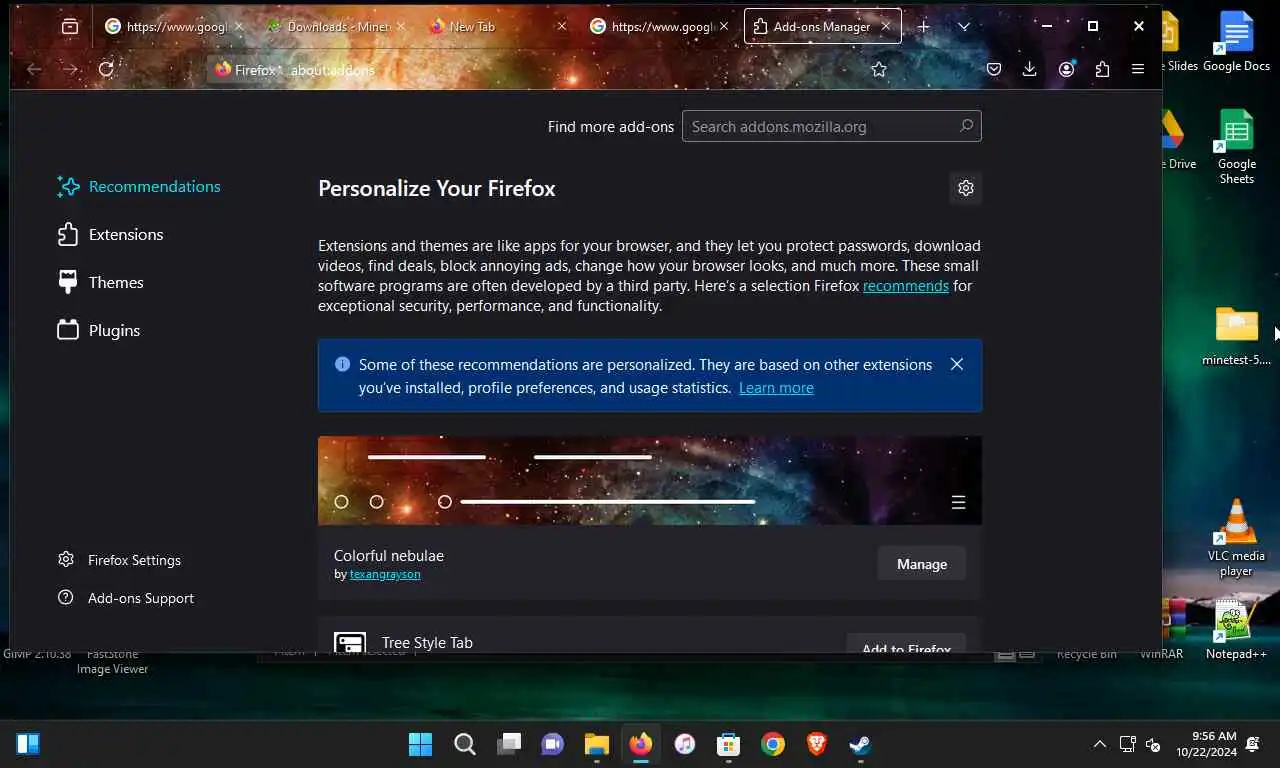Open Pocket save icon in toolbar

[994, 69]
